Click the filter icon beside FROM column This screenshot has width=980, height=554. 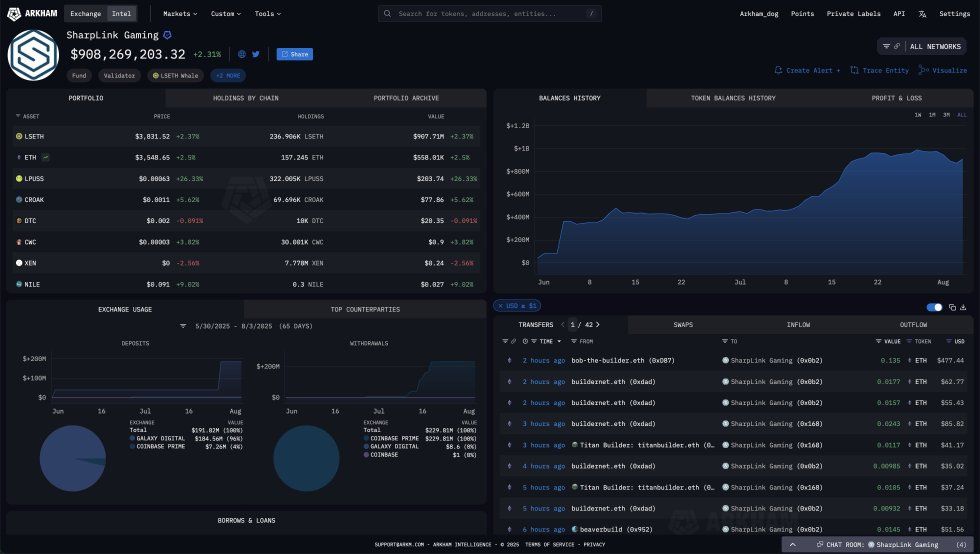click(x=574, y=341)
